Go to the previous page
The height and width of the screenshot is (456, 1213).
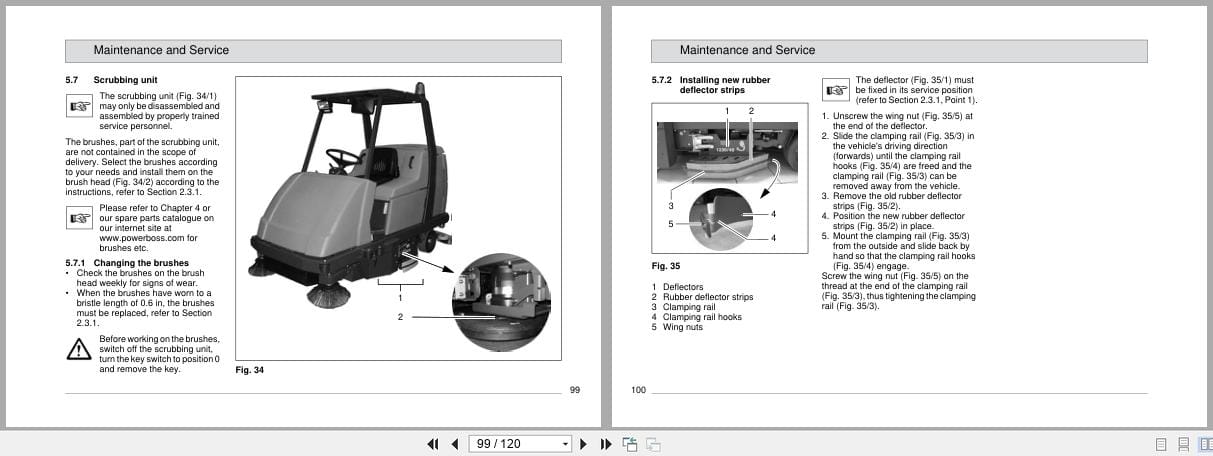pos(455,444)
